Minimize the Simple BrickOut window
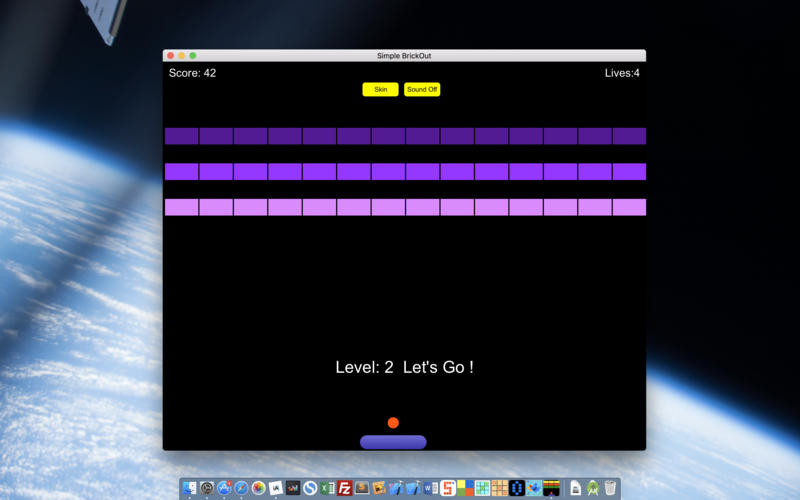 [182, 56]
